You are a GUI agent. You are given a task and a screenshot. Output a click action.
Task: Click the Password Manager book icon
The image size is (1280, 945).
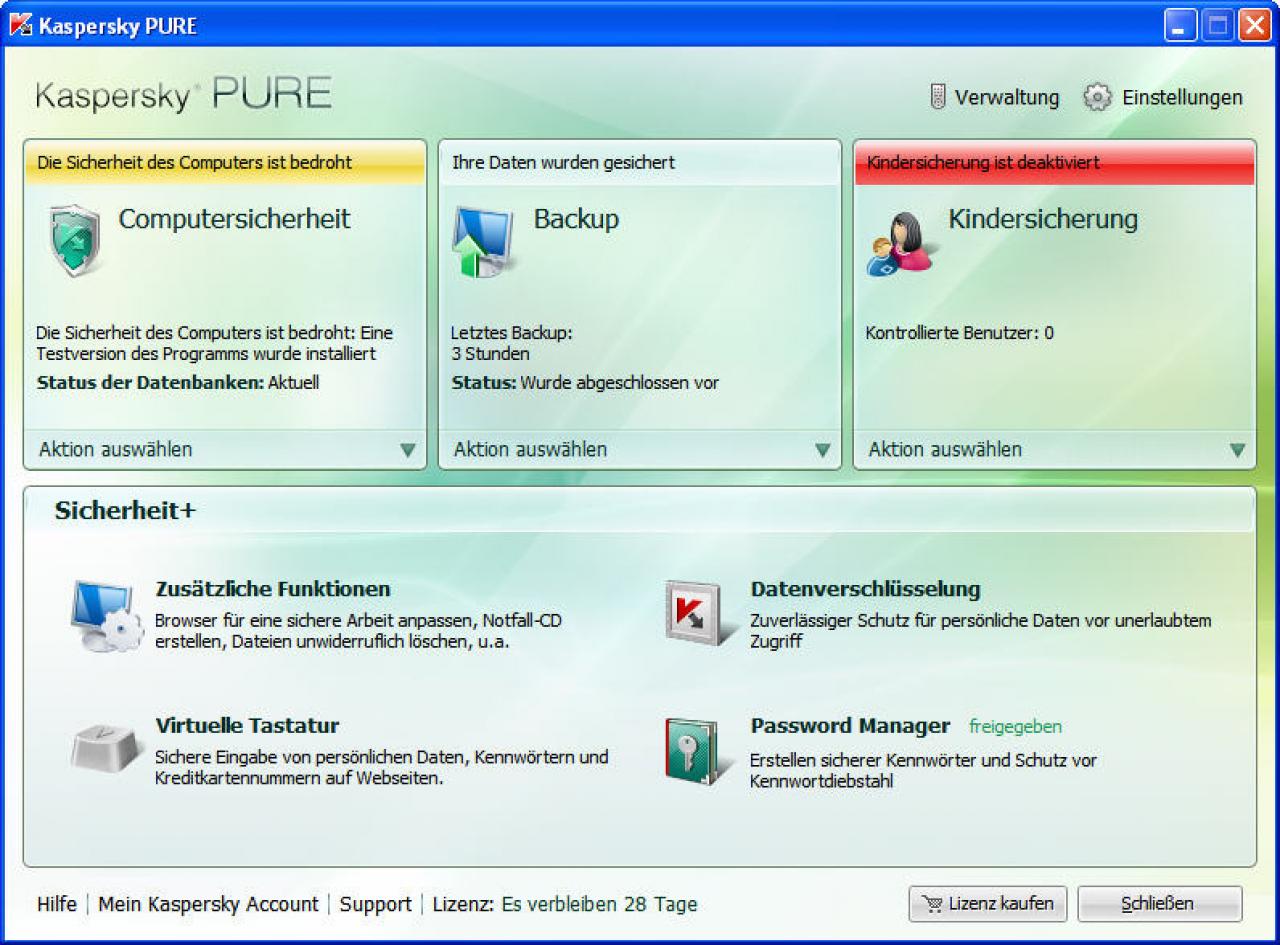[x=700, y=751]
